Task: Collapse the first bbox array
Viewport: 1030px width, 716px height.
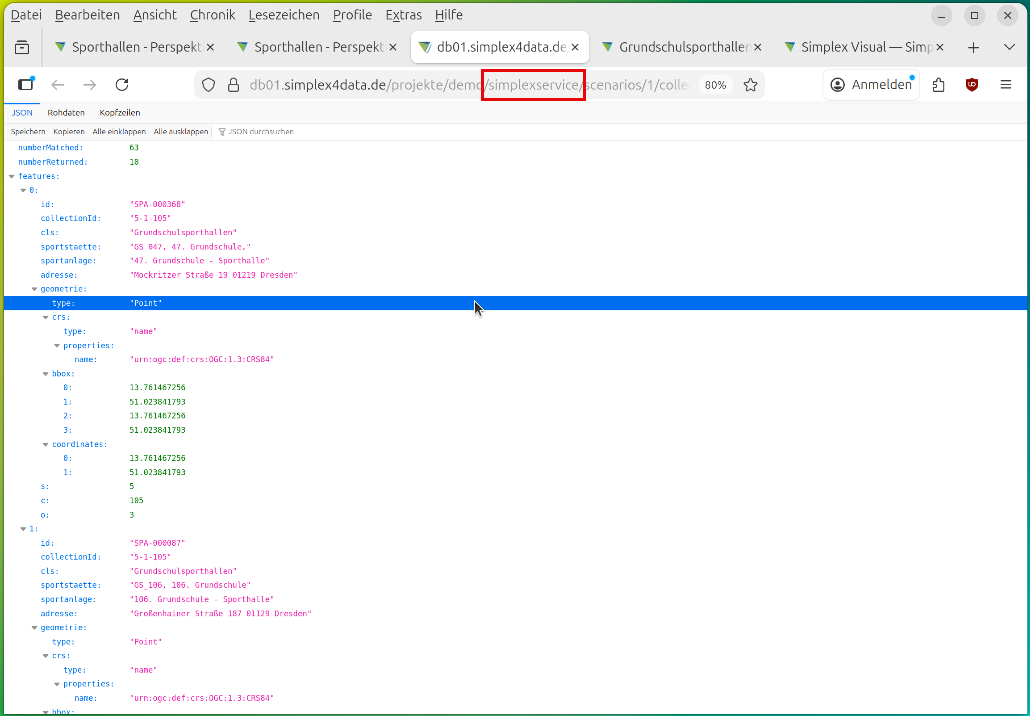Action: click(45, 374)
